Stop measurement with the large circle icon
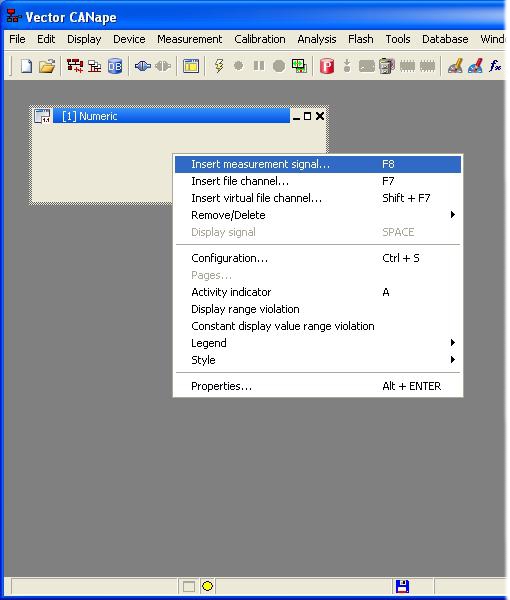 click(279, 66)
